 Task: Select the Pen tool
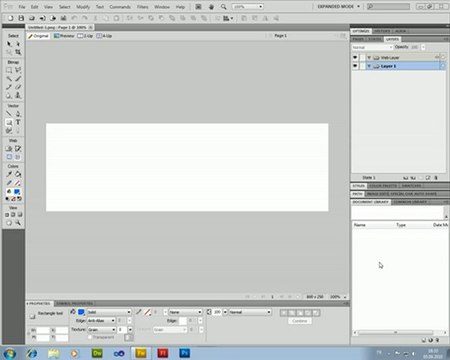[18, 114]
